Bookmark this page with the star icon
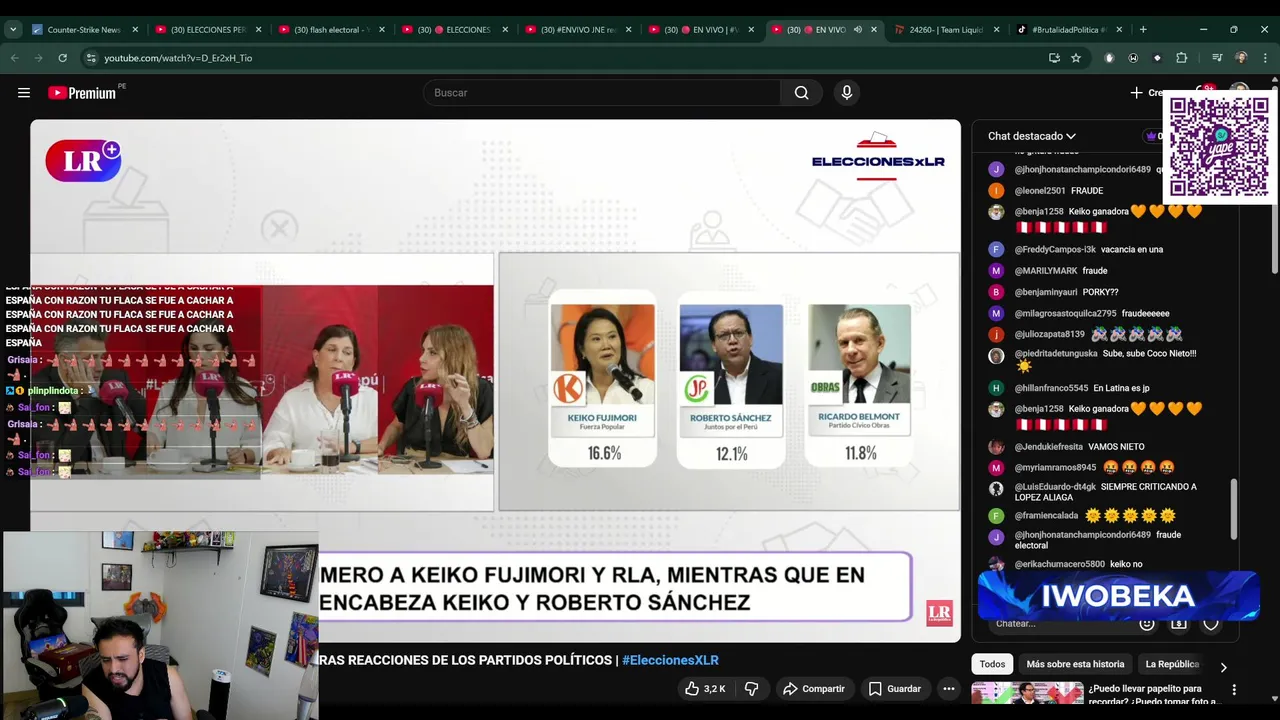The image size is (1280, 720). tap(1076, 58)
